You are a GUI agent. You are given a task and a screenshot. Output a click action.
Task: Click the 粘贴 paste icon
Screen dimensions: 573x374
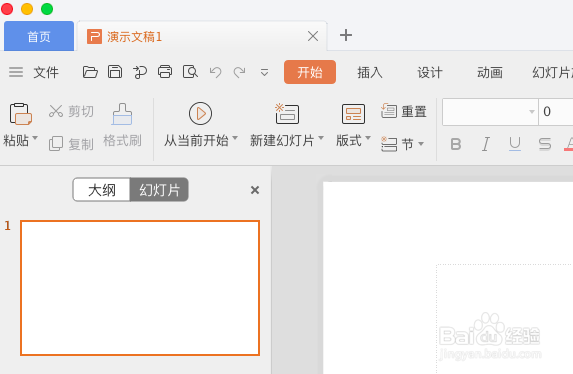[20, 114]
